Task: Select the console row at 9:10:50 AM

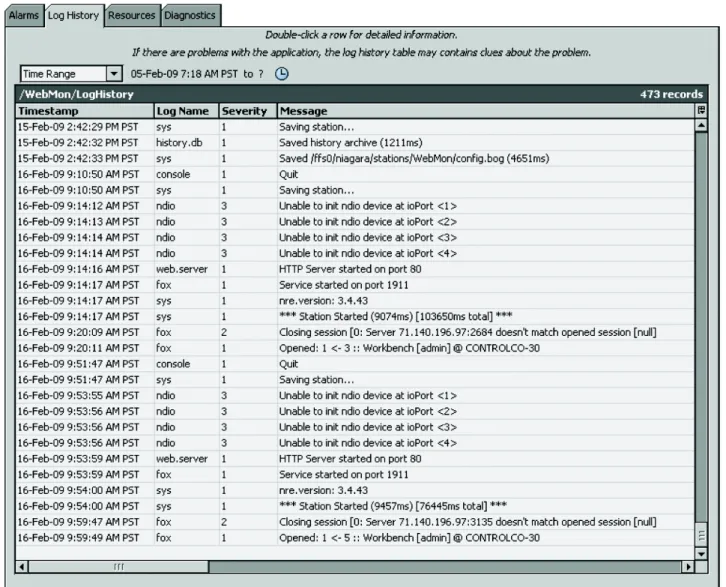Action: tap(355, 175)
